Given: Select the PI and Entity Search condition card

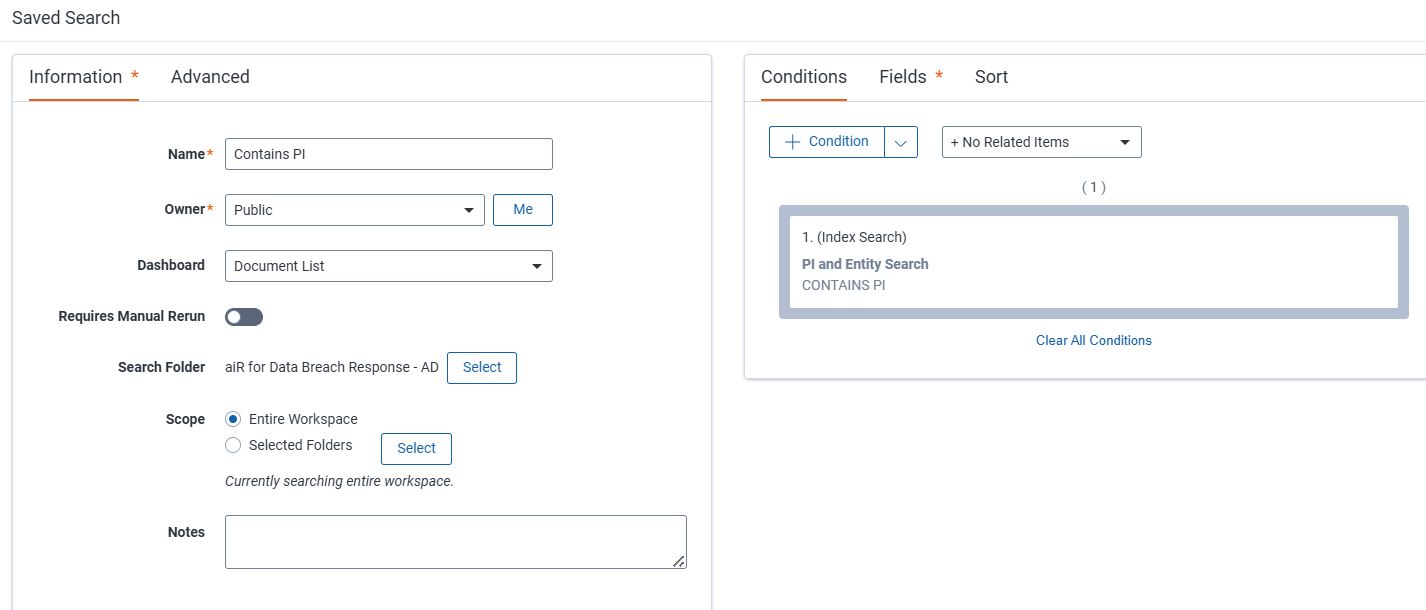Looking at the screenshot, I should 1093,260.
